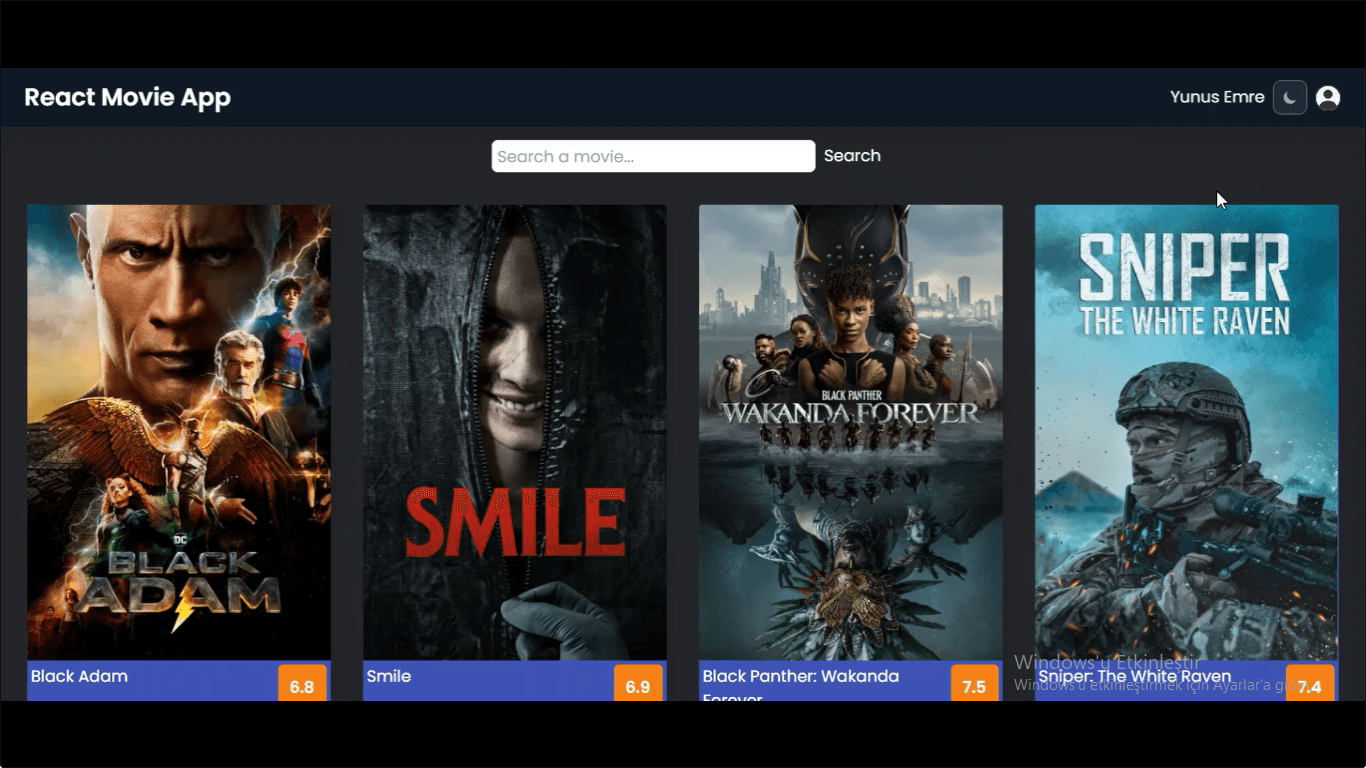
Task: Click the 7.5 rating badge
Action: pos(974,683)
